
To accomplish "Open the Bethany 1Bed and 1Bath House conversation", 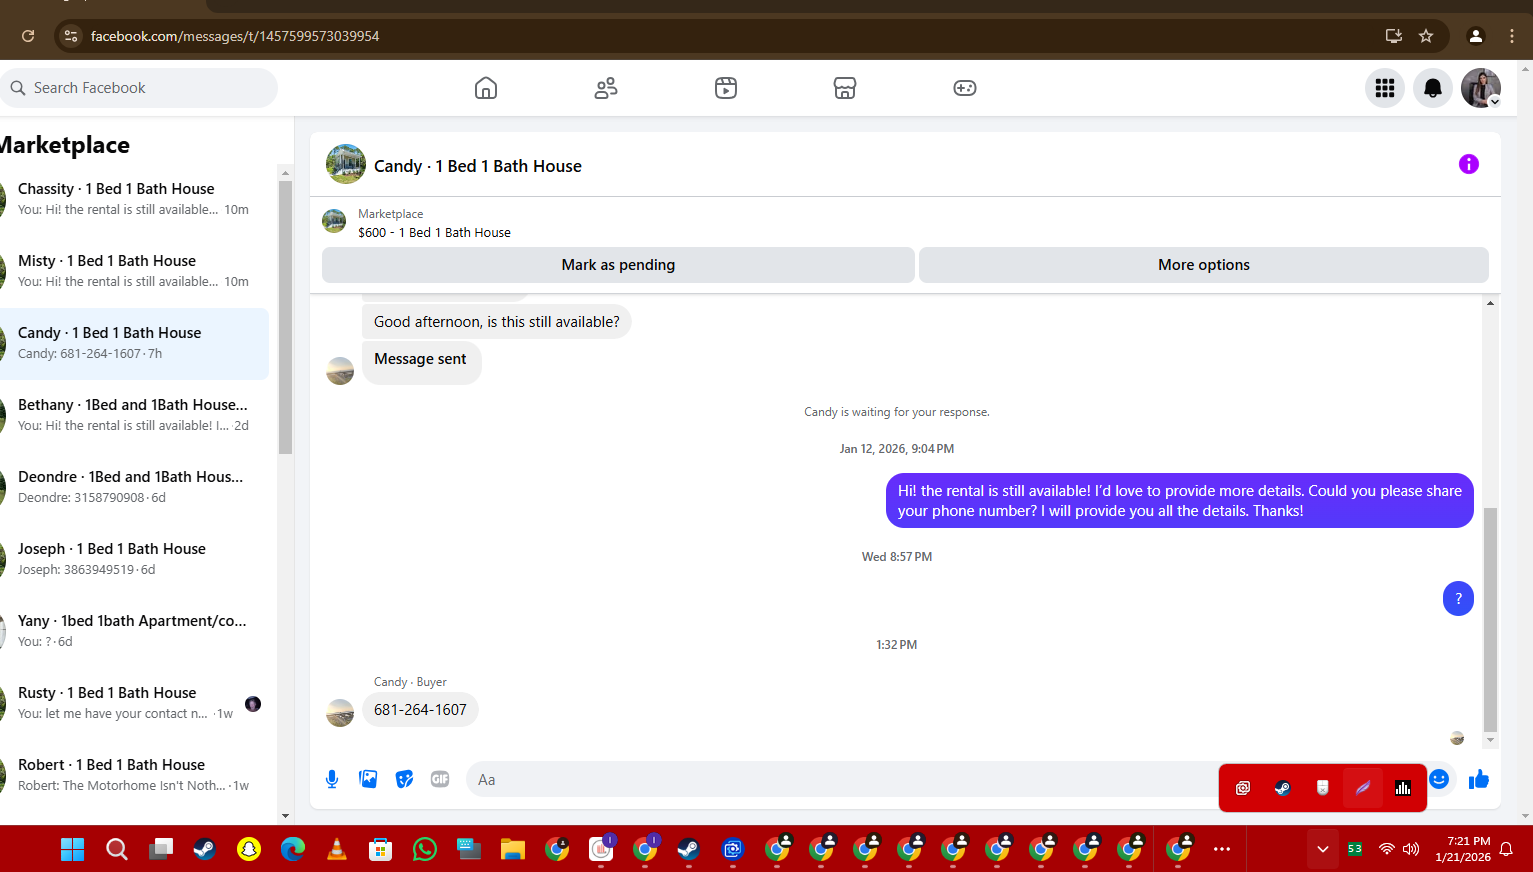I will point(134,415).
